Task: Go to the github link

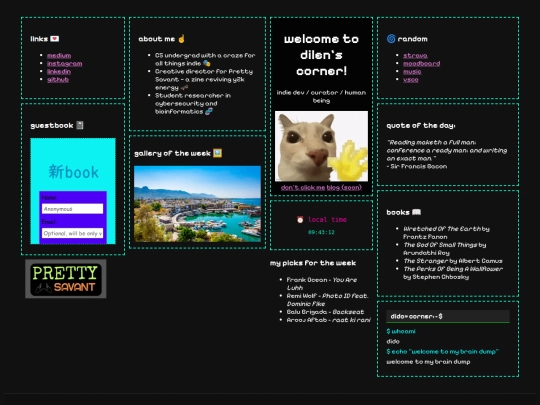Action: [58, 80]
